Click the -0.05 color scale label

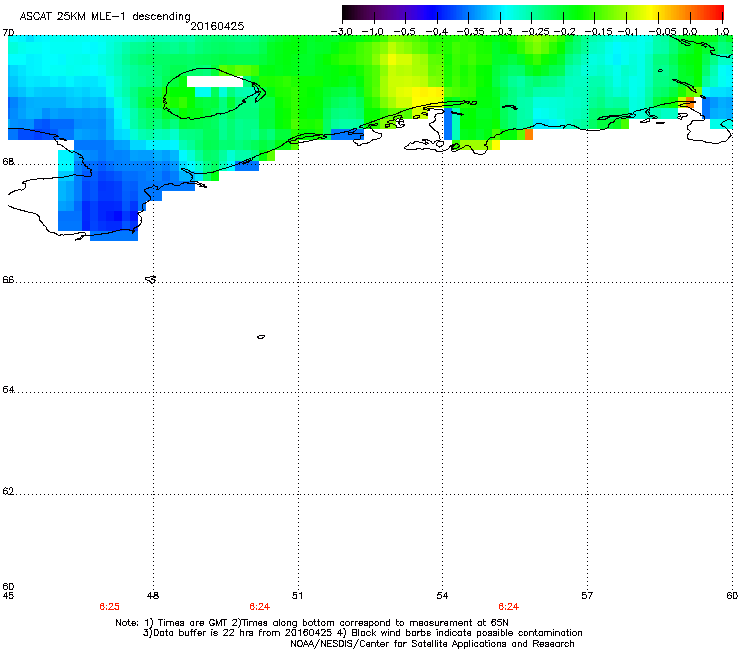point(662,32)
